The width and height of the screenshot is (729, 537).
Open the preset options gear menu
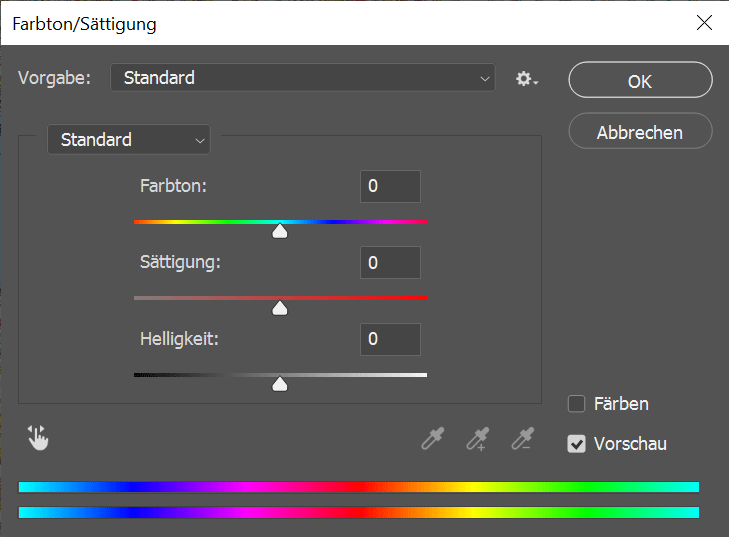click(527, 79)
